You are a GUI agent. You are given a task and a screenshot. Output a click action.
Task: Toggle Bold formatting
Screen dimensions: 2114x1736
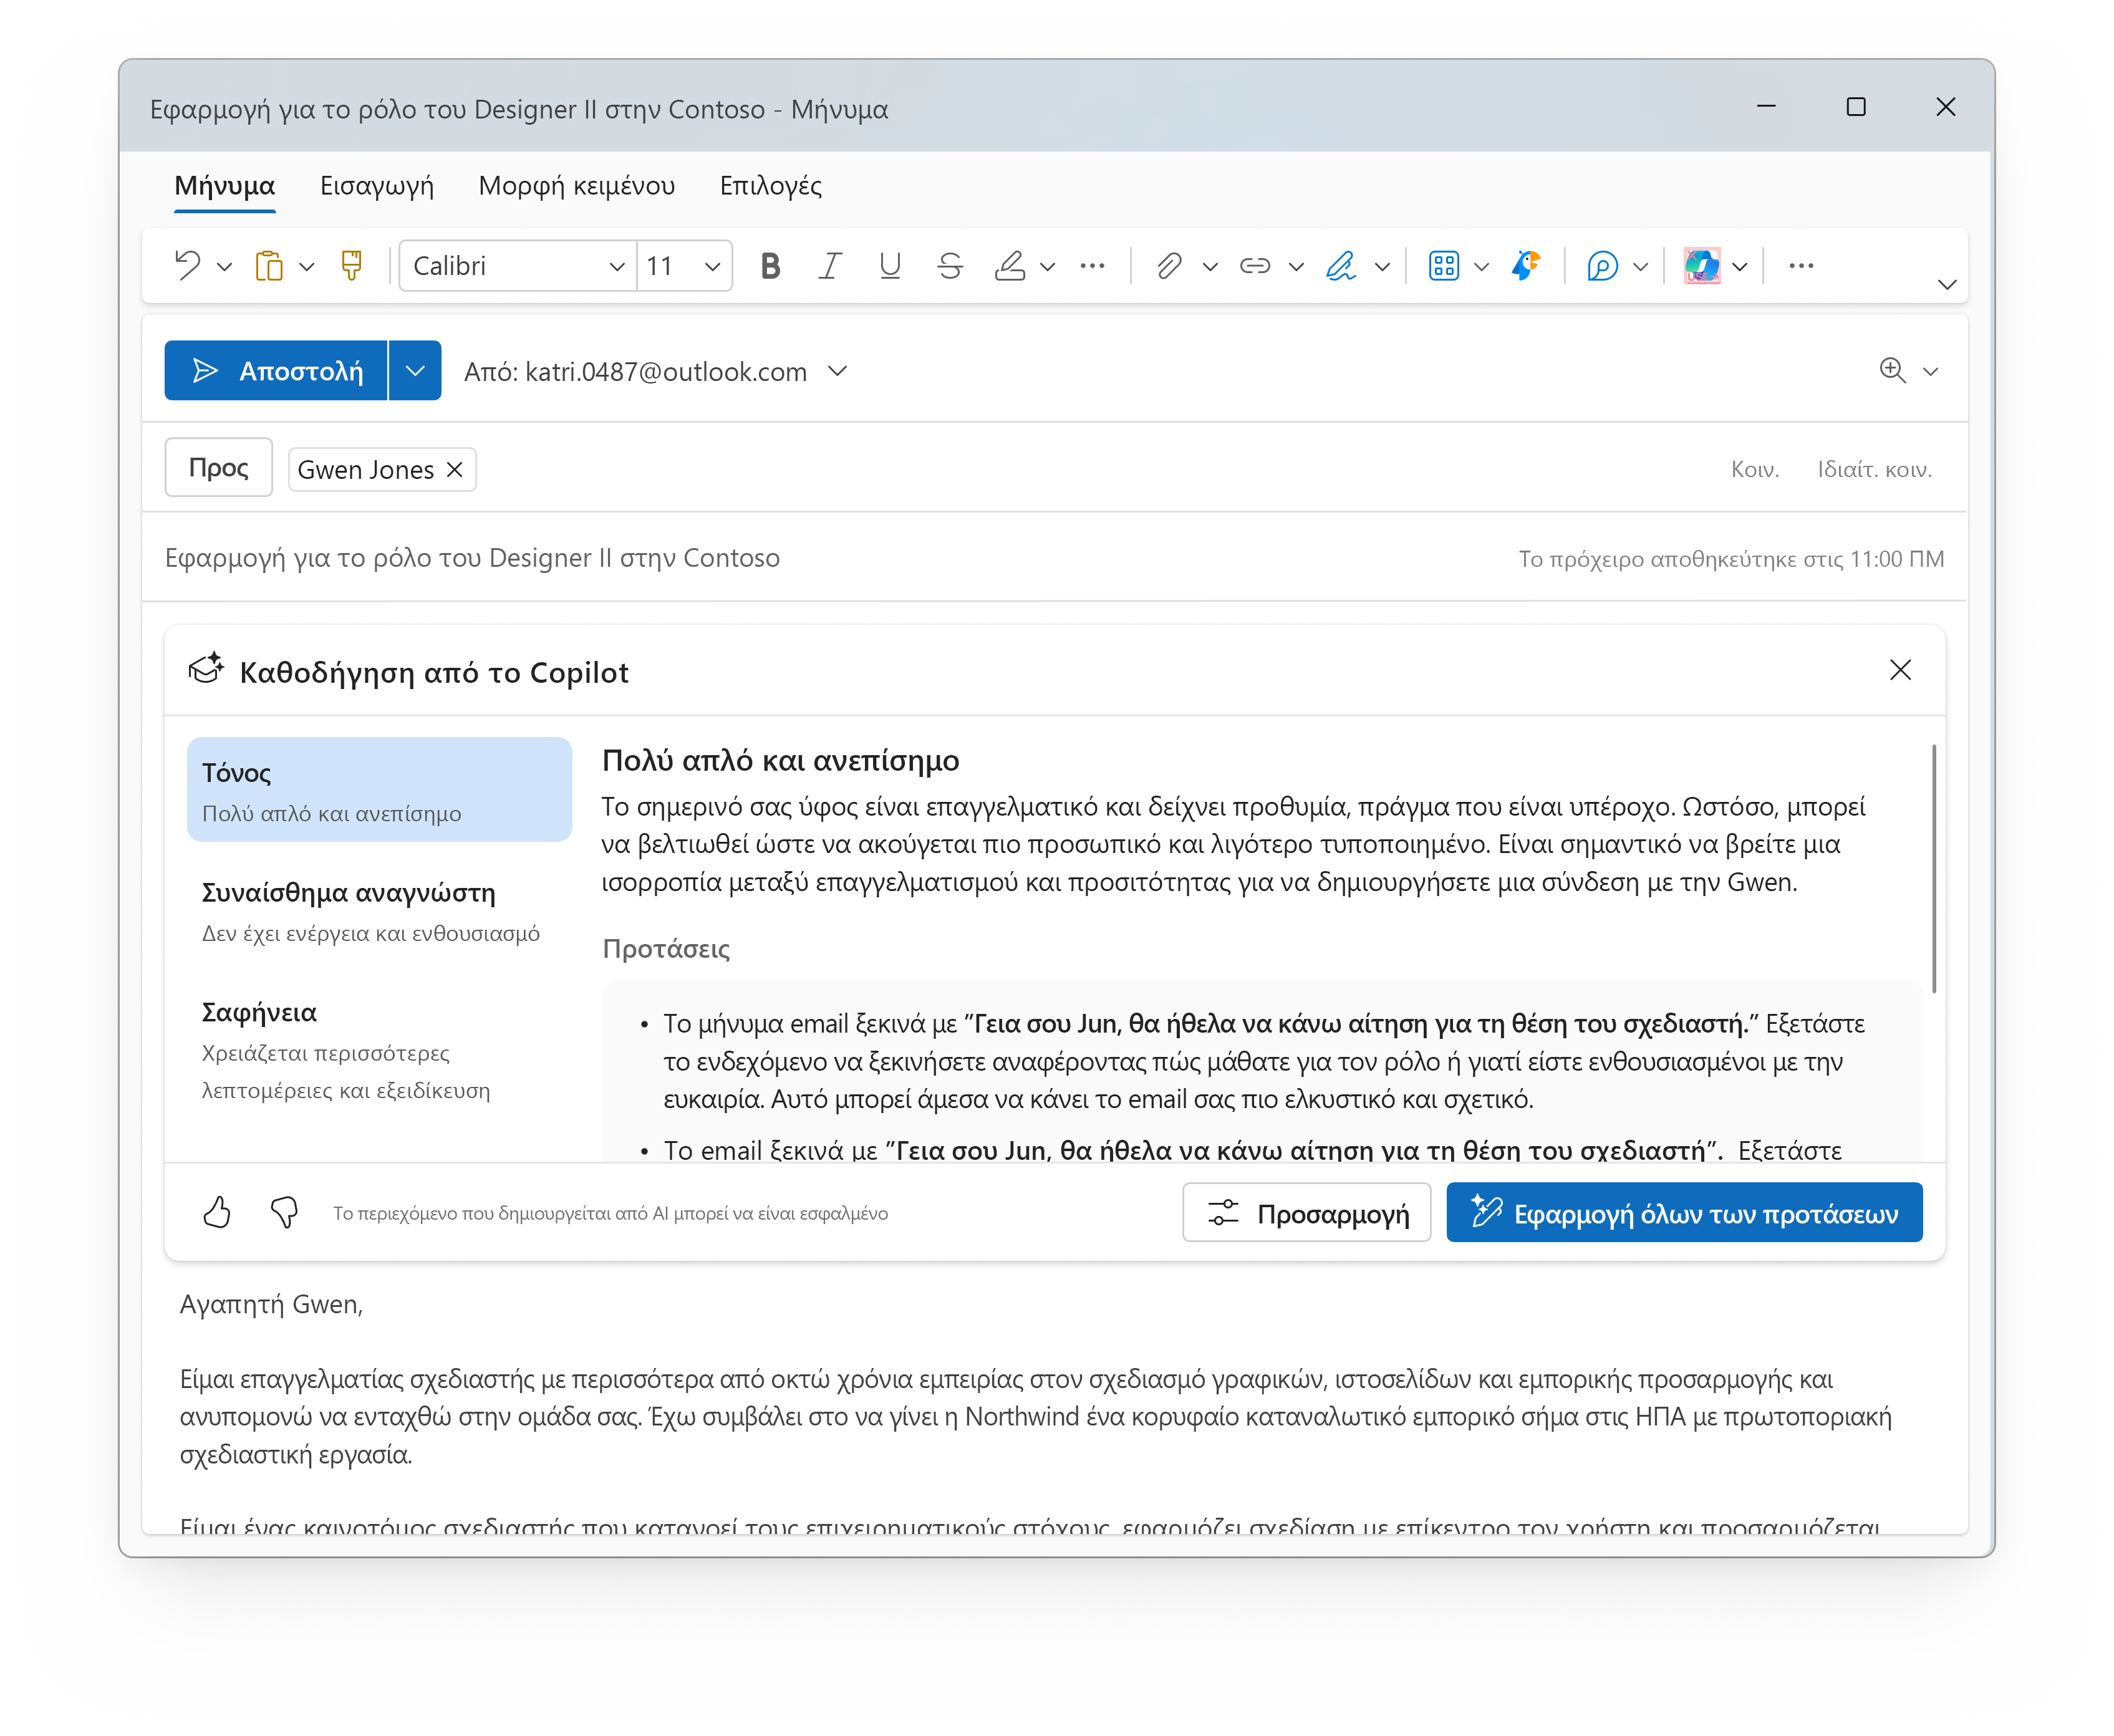770,266
